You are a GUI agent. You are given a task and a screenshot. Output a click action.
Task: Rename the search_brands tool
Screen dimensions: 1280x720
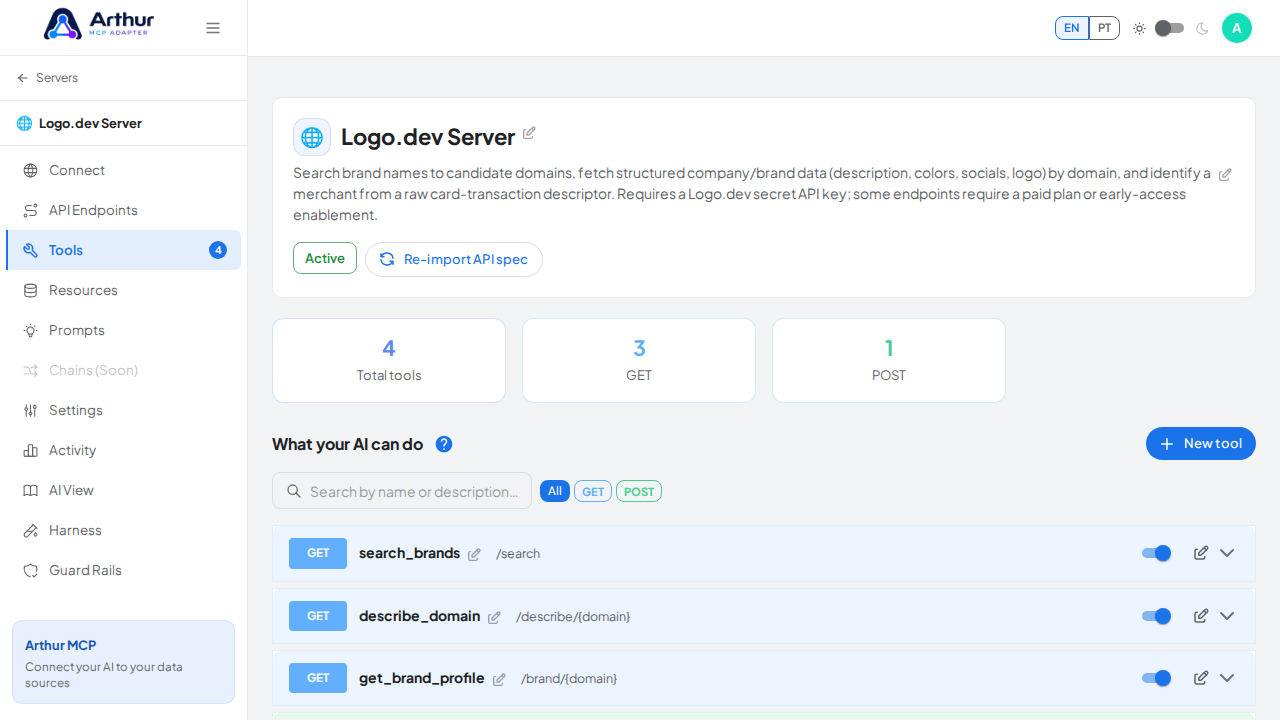pyautogui.click(x=474, y=554)
